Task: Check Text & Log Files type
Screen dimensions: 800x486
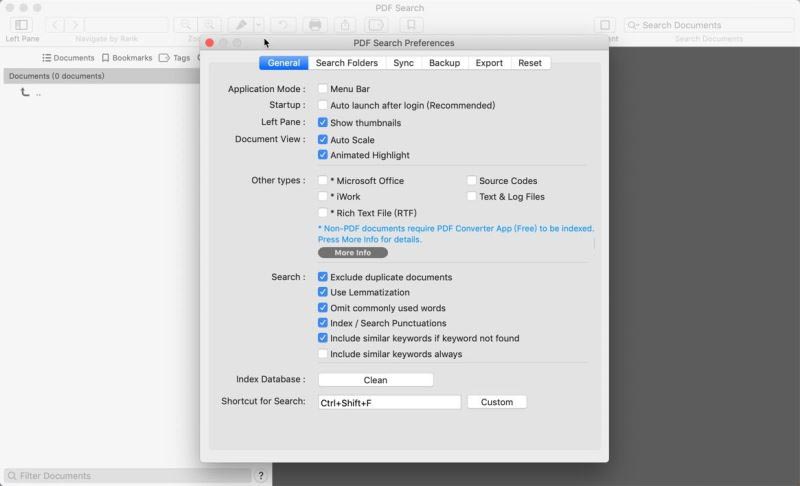Action: (x=471, y=196)
